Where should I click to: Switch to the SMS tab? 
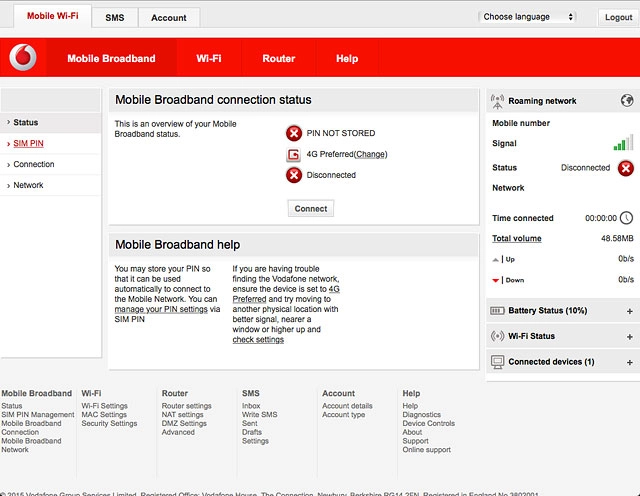(x=115, y=18)
